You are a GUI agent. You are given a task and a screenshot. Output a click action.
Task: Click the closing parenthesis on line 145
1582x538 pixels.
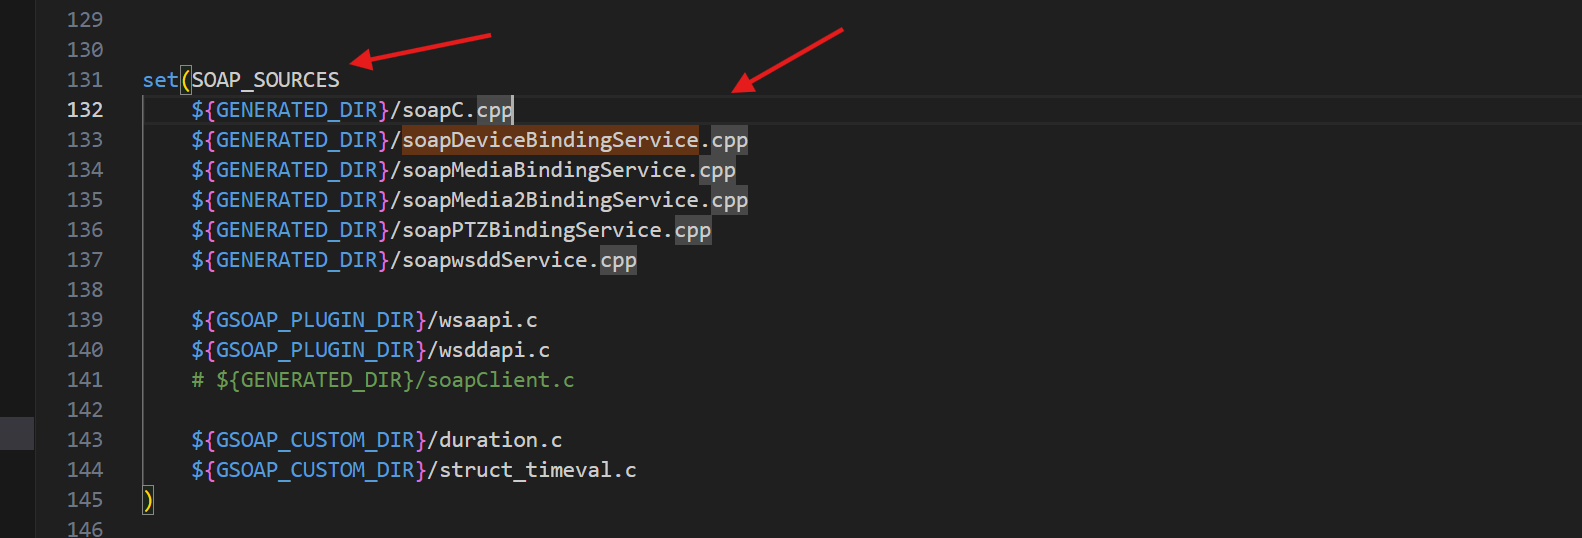tap(148, 500)
